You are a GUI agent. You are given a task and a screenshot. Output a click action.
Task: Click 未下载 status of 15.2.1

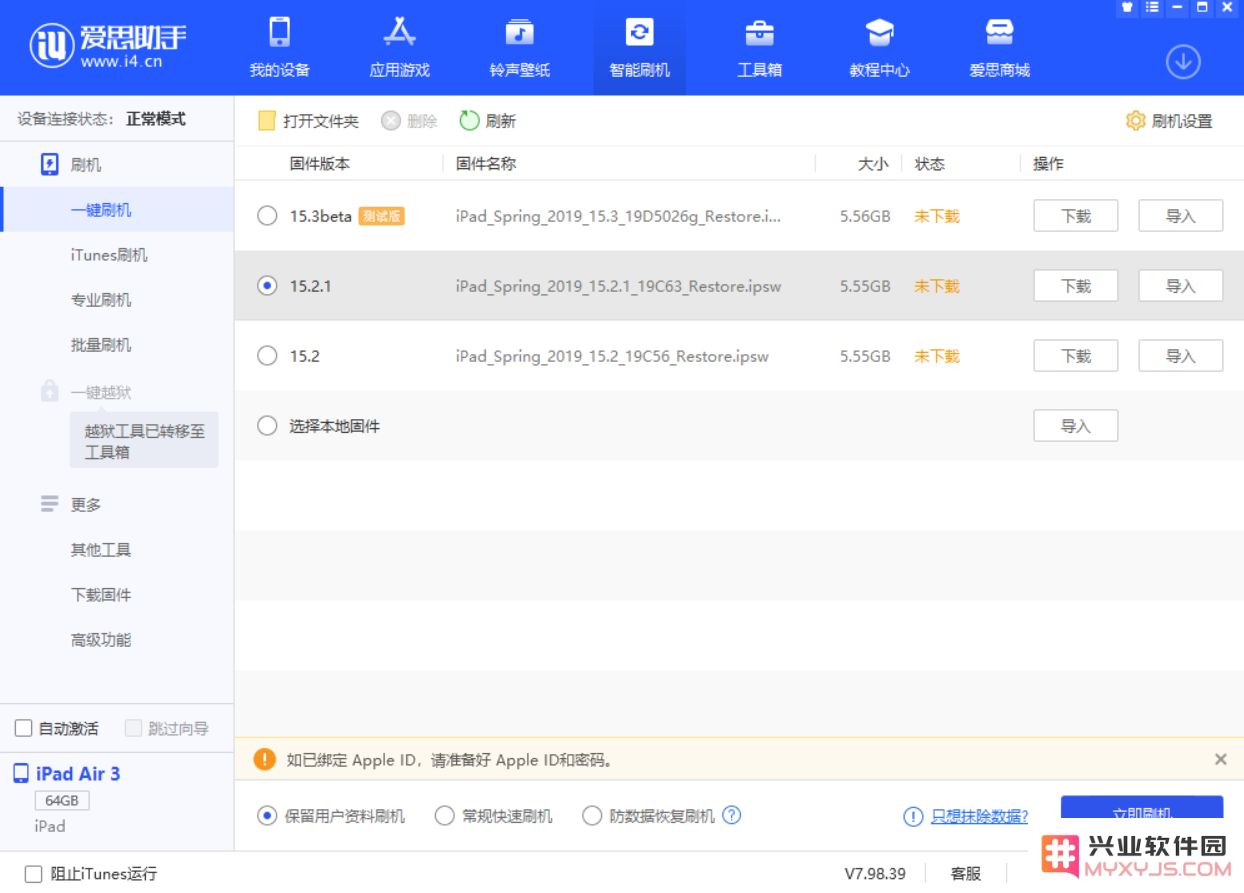pyautogui.click(x=936, y=286)
